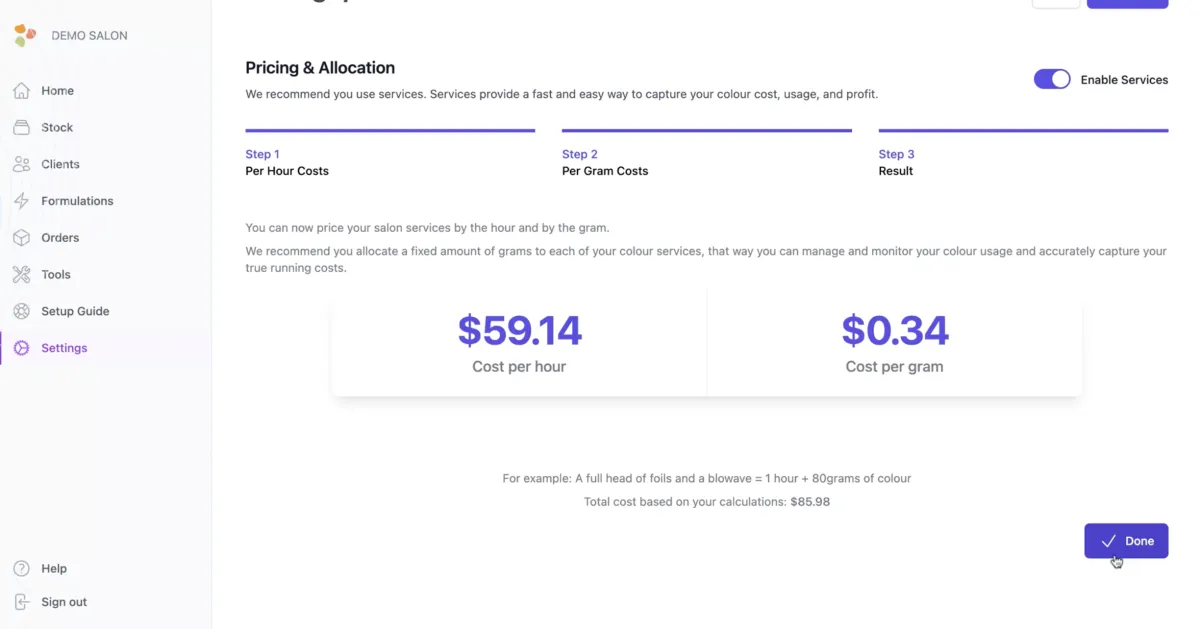The width and height of the screenshot is (1200, 629).
Task: Click the Help question mark icon
Action: point(21,569)
